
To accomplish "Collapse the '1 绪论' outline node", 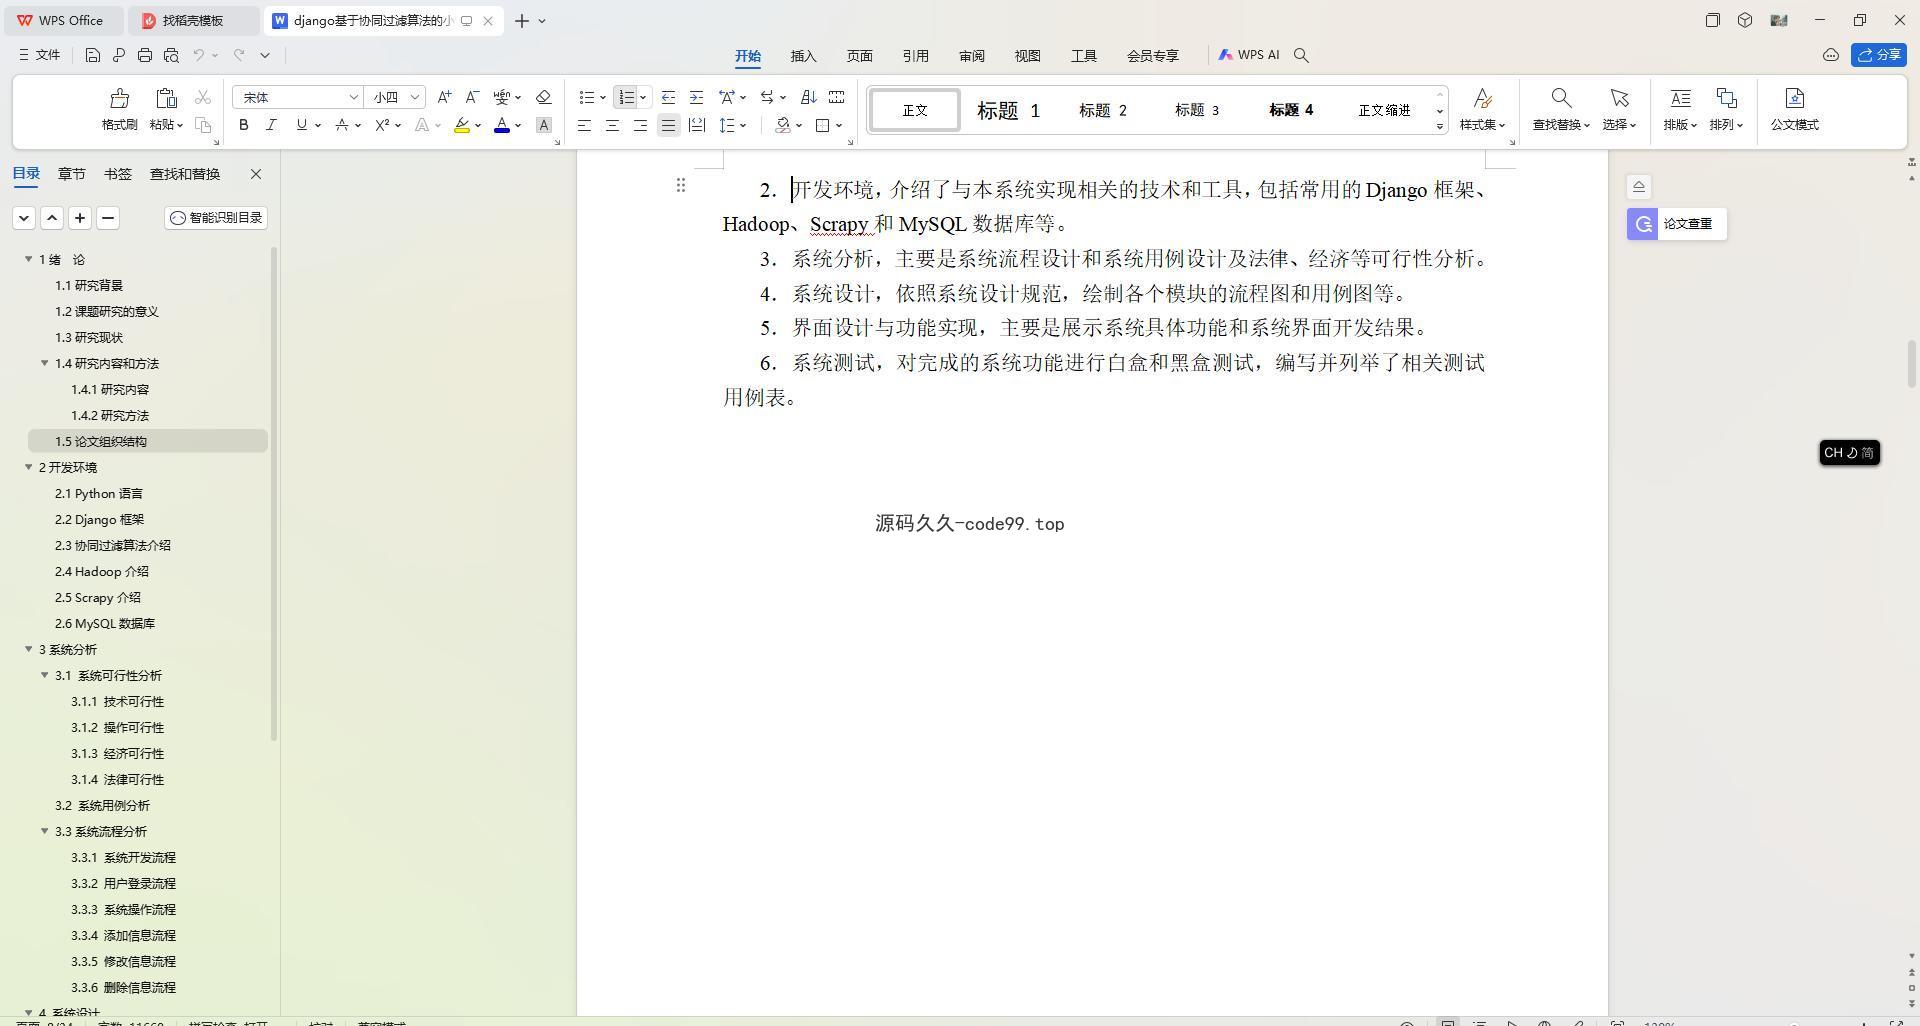I will coord(28,259).
